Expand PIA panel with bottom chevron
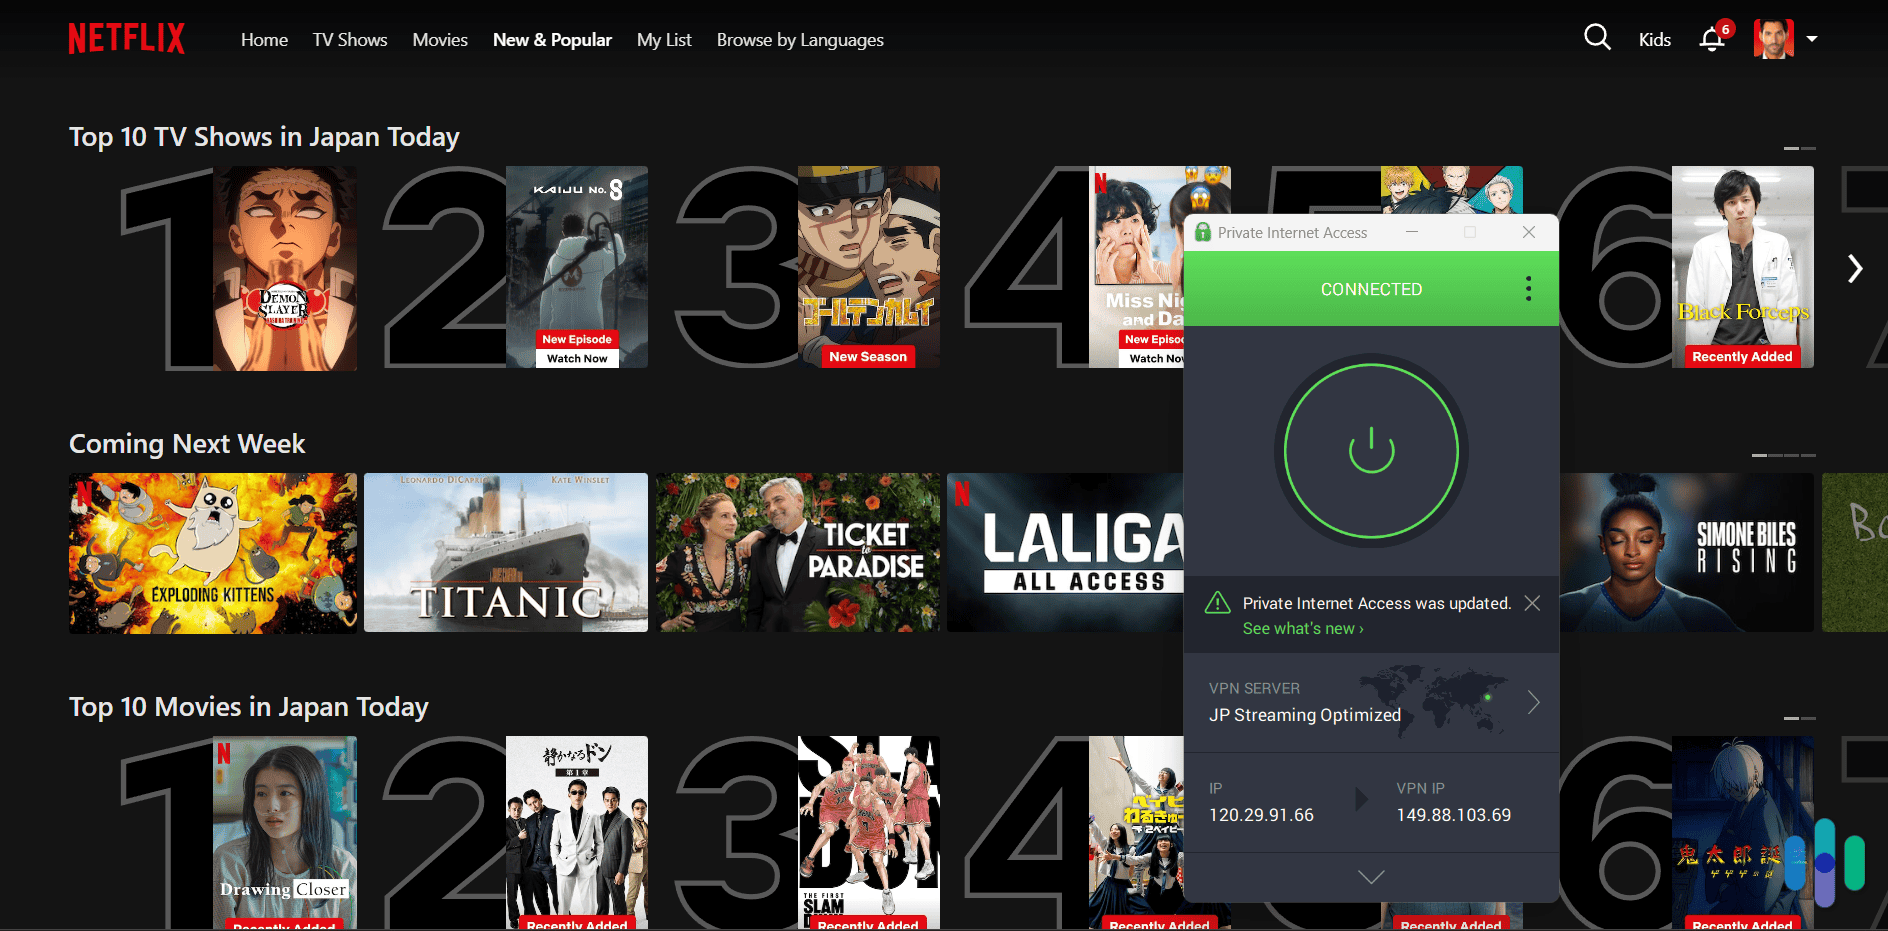The width and height of the screenshot is (1888, 931). (x=1371, y=877)
